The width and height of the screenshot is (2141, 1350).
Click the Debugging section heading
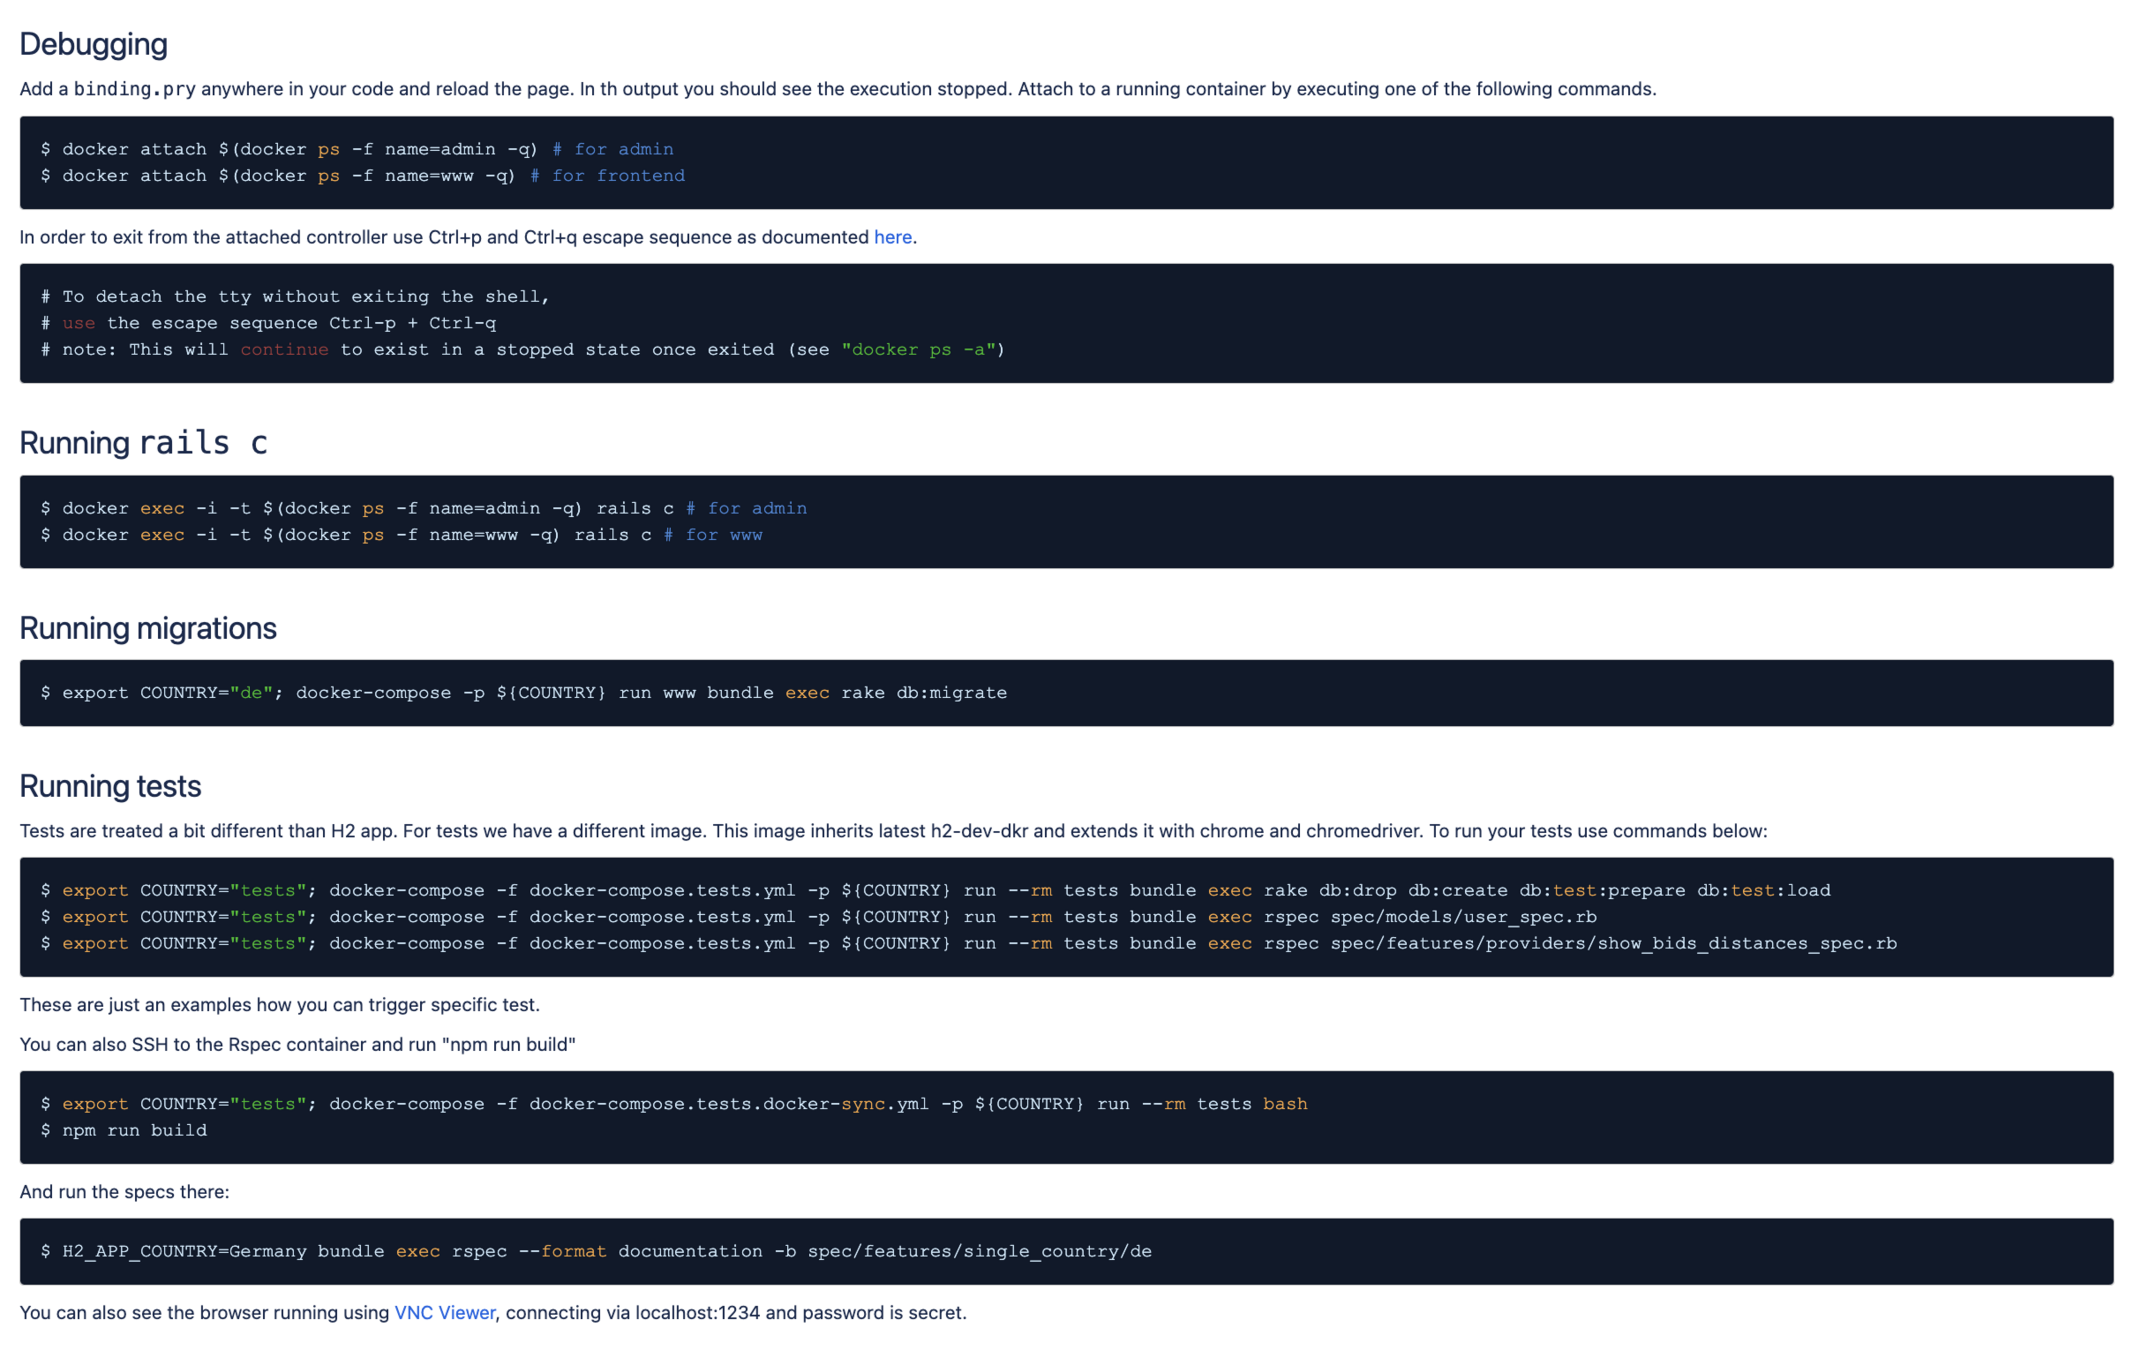[x=93, y=44]
